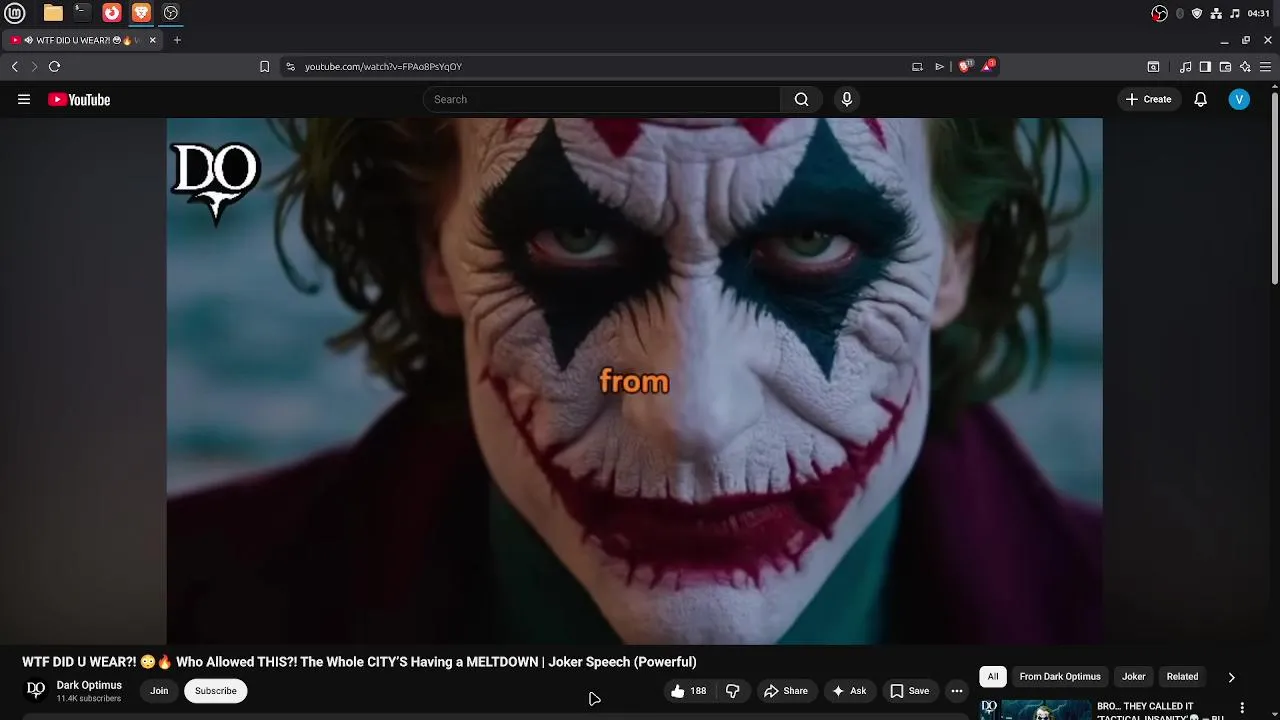Click the OBS recording tray icon
The width and height of the screenshot is (1280, 720).
[x=1159, y=13]
